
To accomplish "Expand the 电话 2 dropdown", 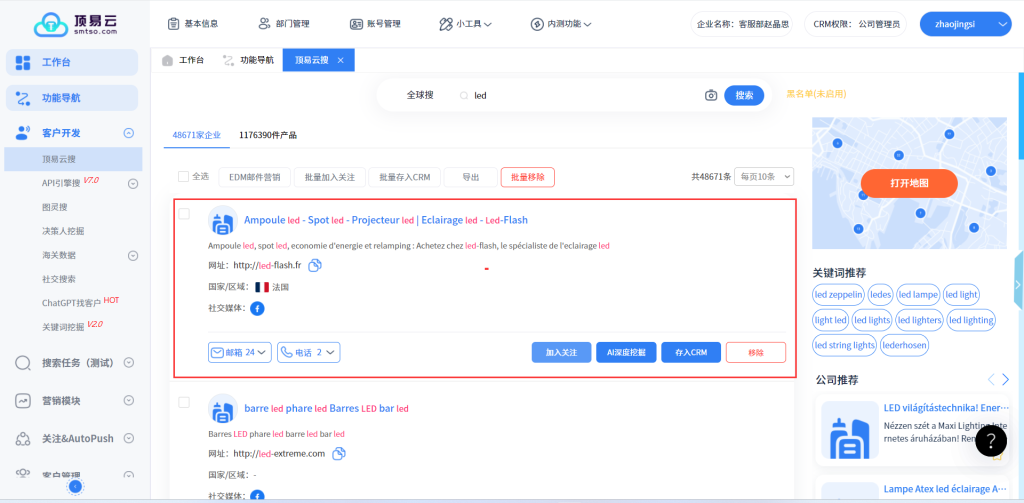I will [309, 352].
